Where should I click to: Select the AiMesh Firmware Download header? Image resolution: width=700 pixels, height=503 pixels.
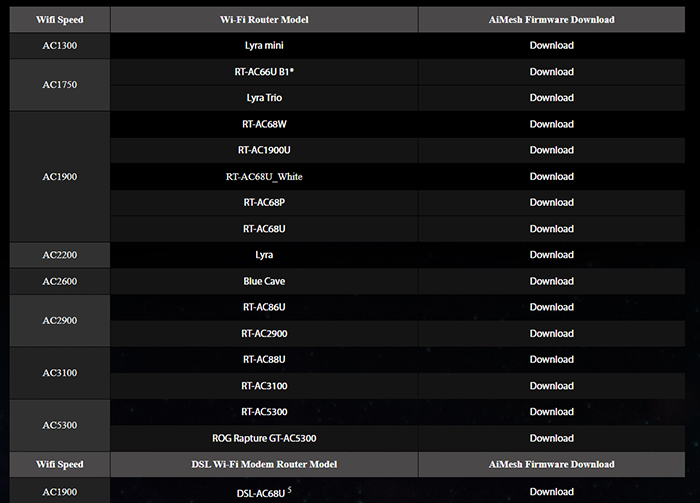point(552,19)
